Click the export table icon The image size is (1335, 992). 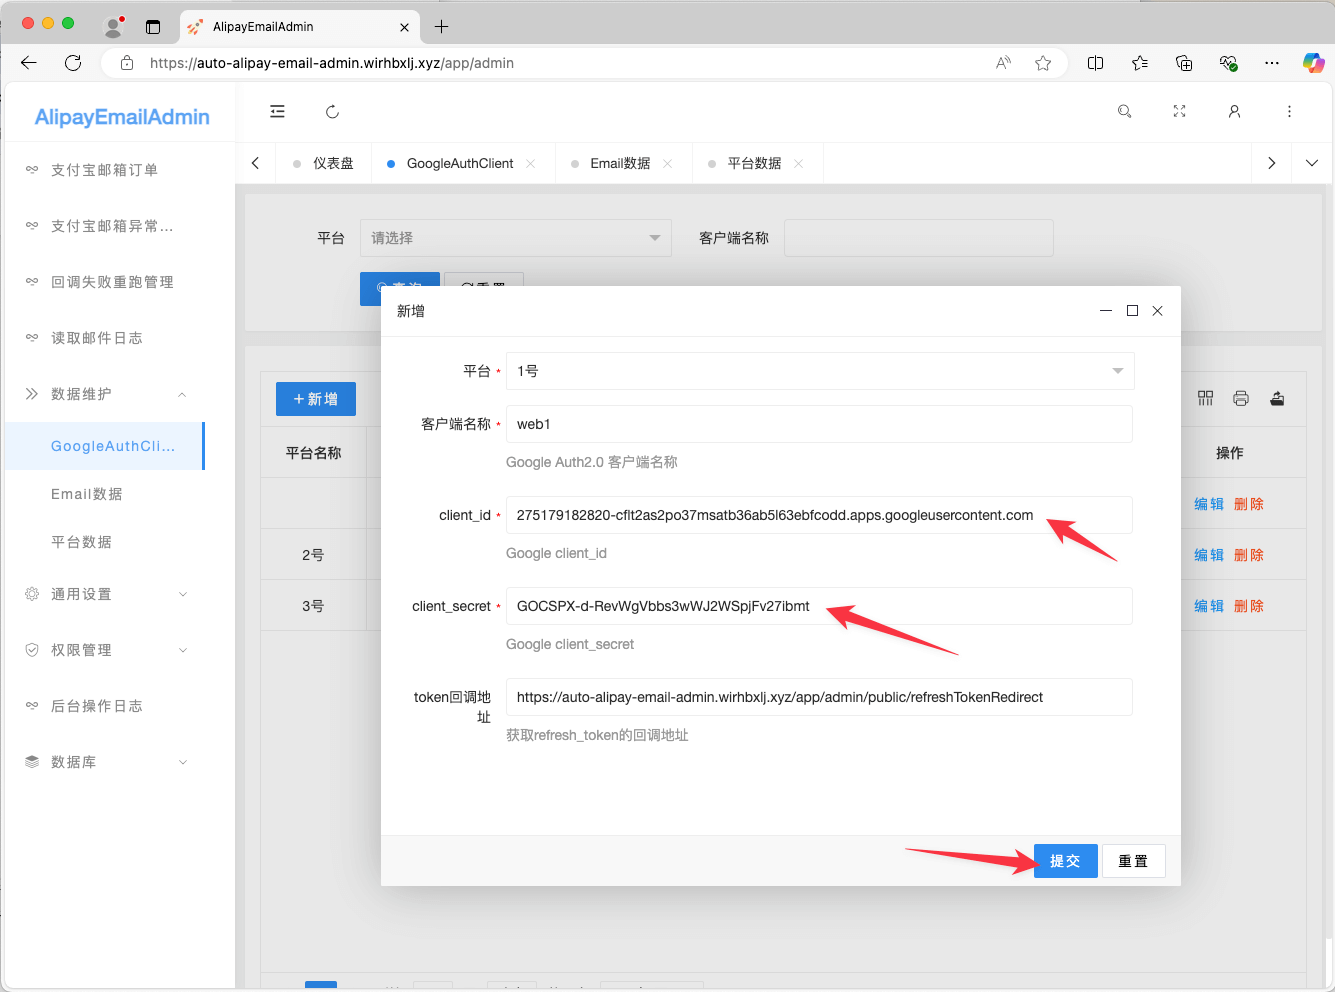1277,398
